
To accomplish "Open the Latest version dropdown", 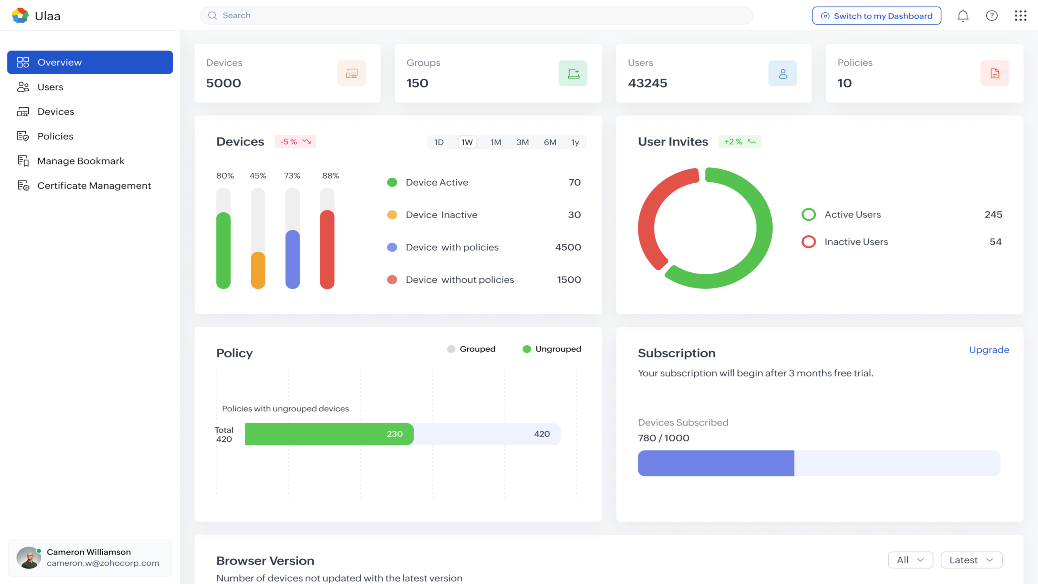I will 971,560.
